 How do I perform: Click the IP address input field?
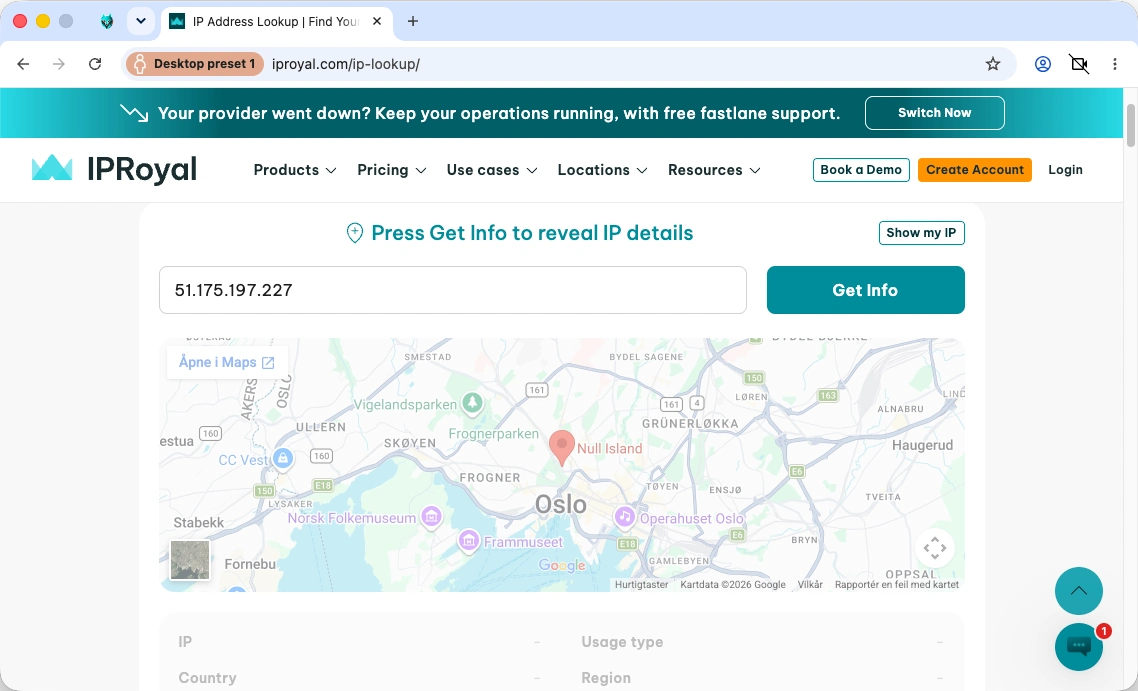click(453, 290)
